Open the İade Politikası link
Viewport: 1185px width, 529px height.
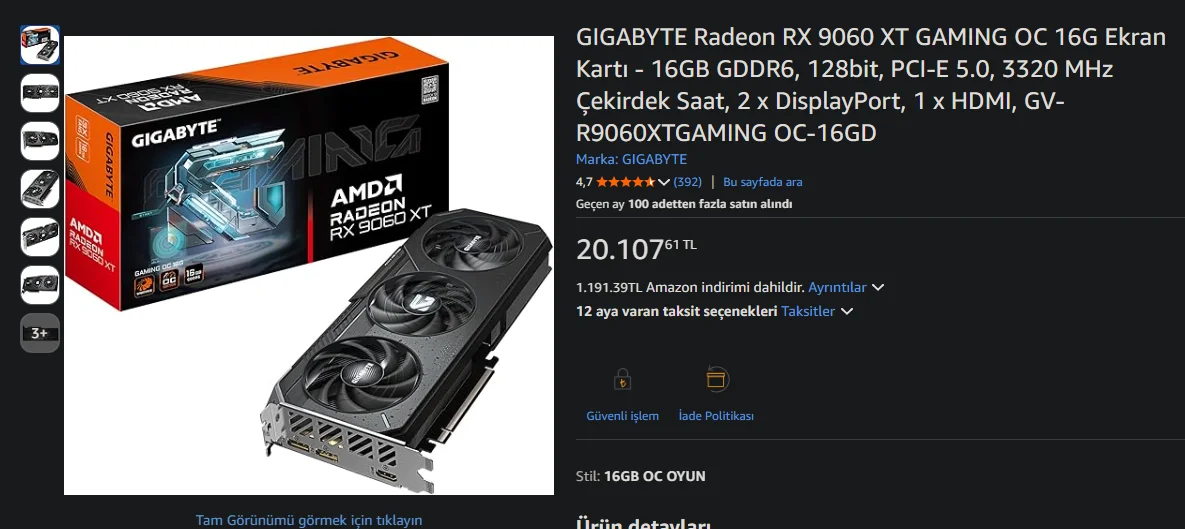[x=716, y=416]
